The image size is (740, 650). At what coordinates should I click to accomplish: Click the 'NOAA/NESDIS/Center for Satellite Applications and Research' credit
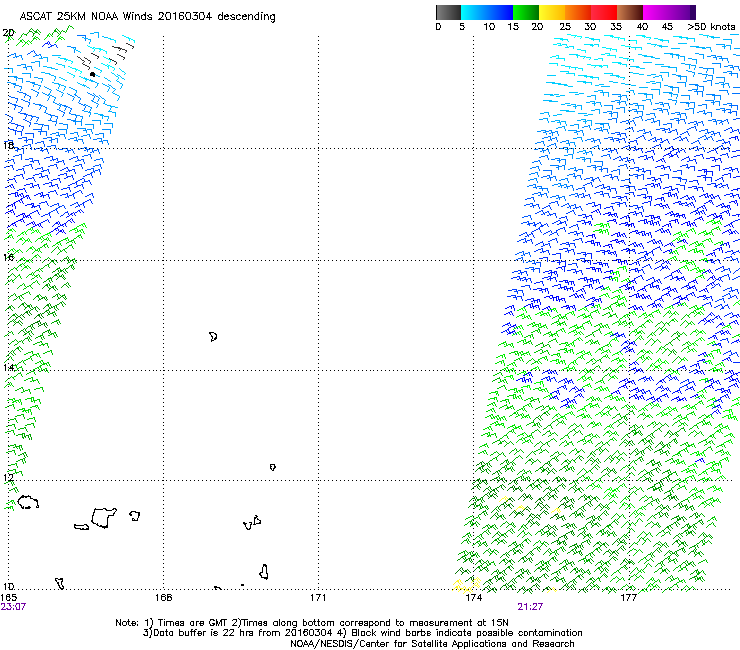click(x=432, y=644)
